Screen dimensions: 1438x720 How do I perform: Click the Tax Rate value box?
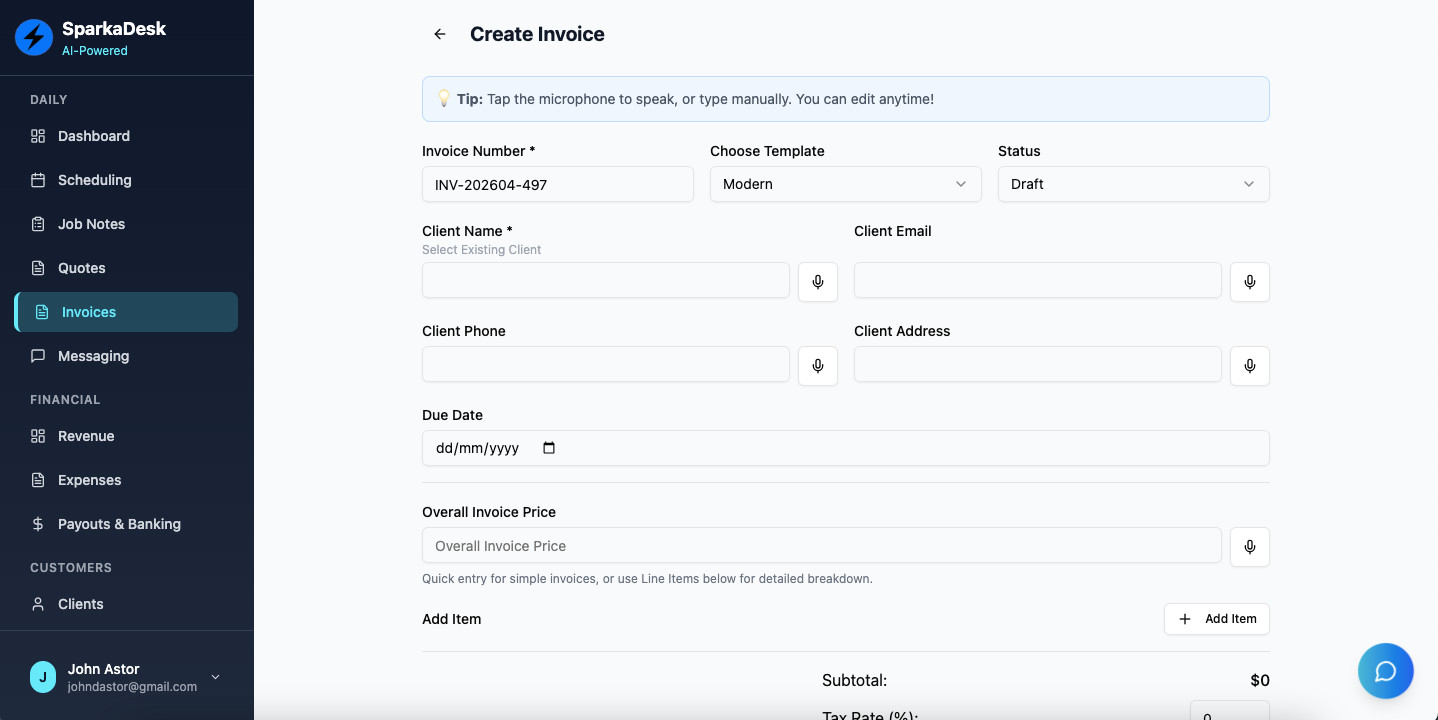pyautogui.click(x=1230, y=712)
